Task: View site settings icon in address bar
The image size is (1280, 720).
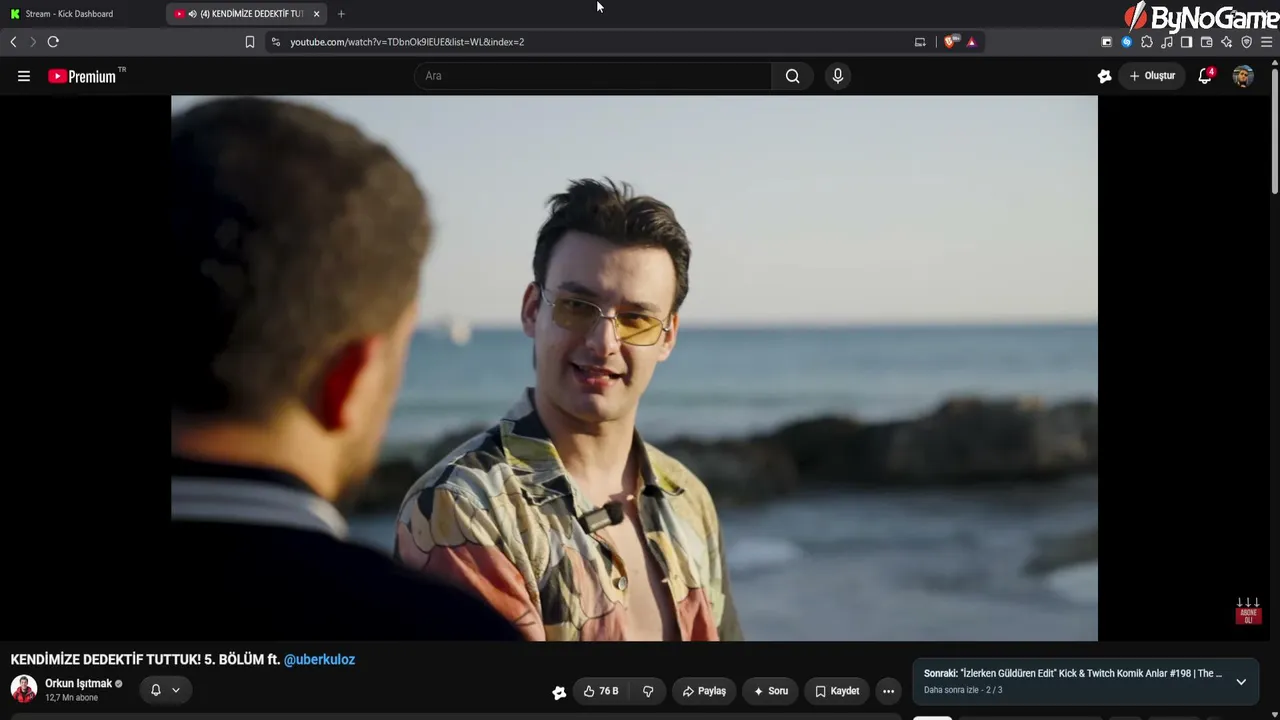Action: click(276, 42)
